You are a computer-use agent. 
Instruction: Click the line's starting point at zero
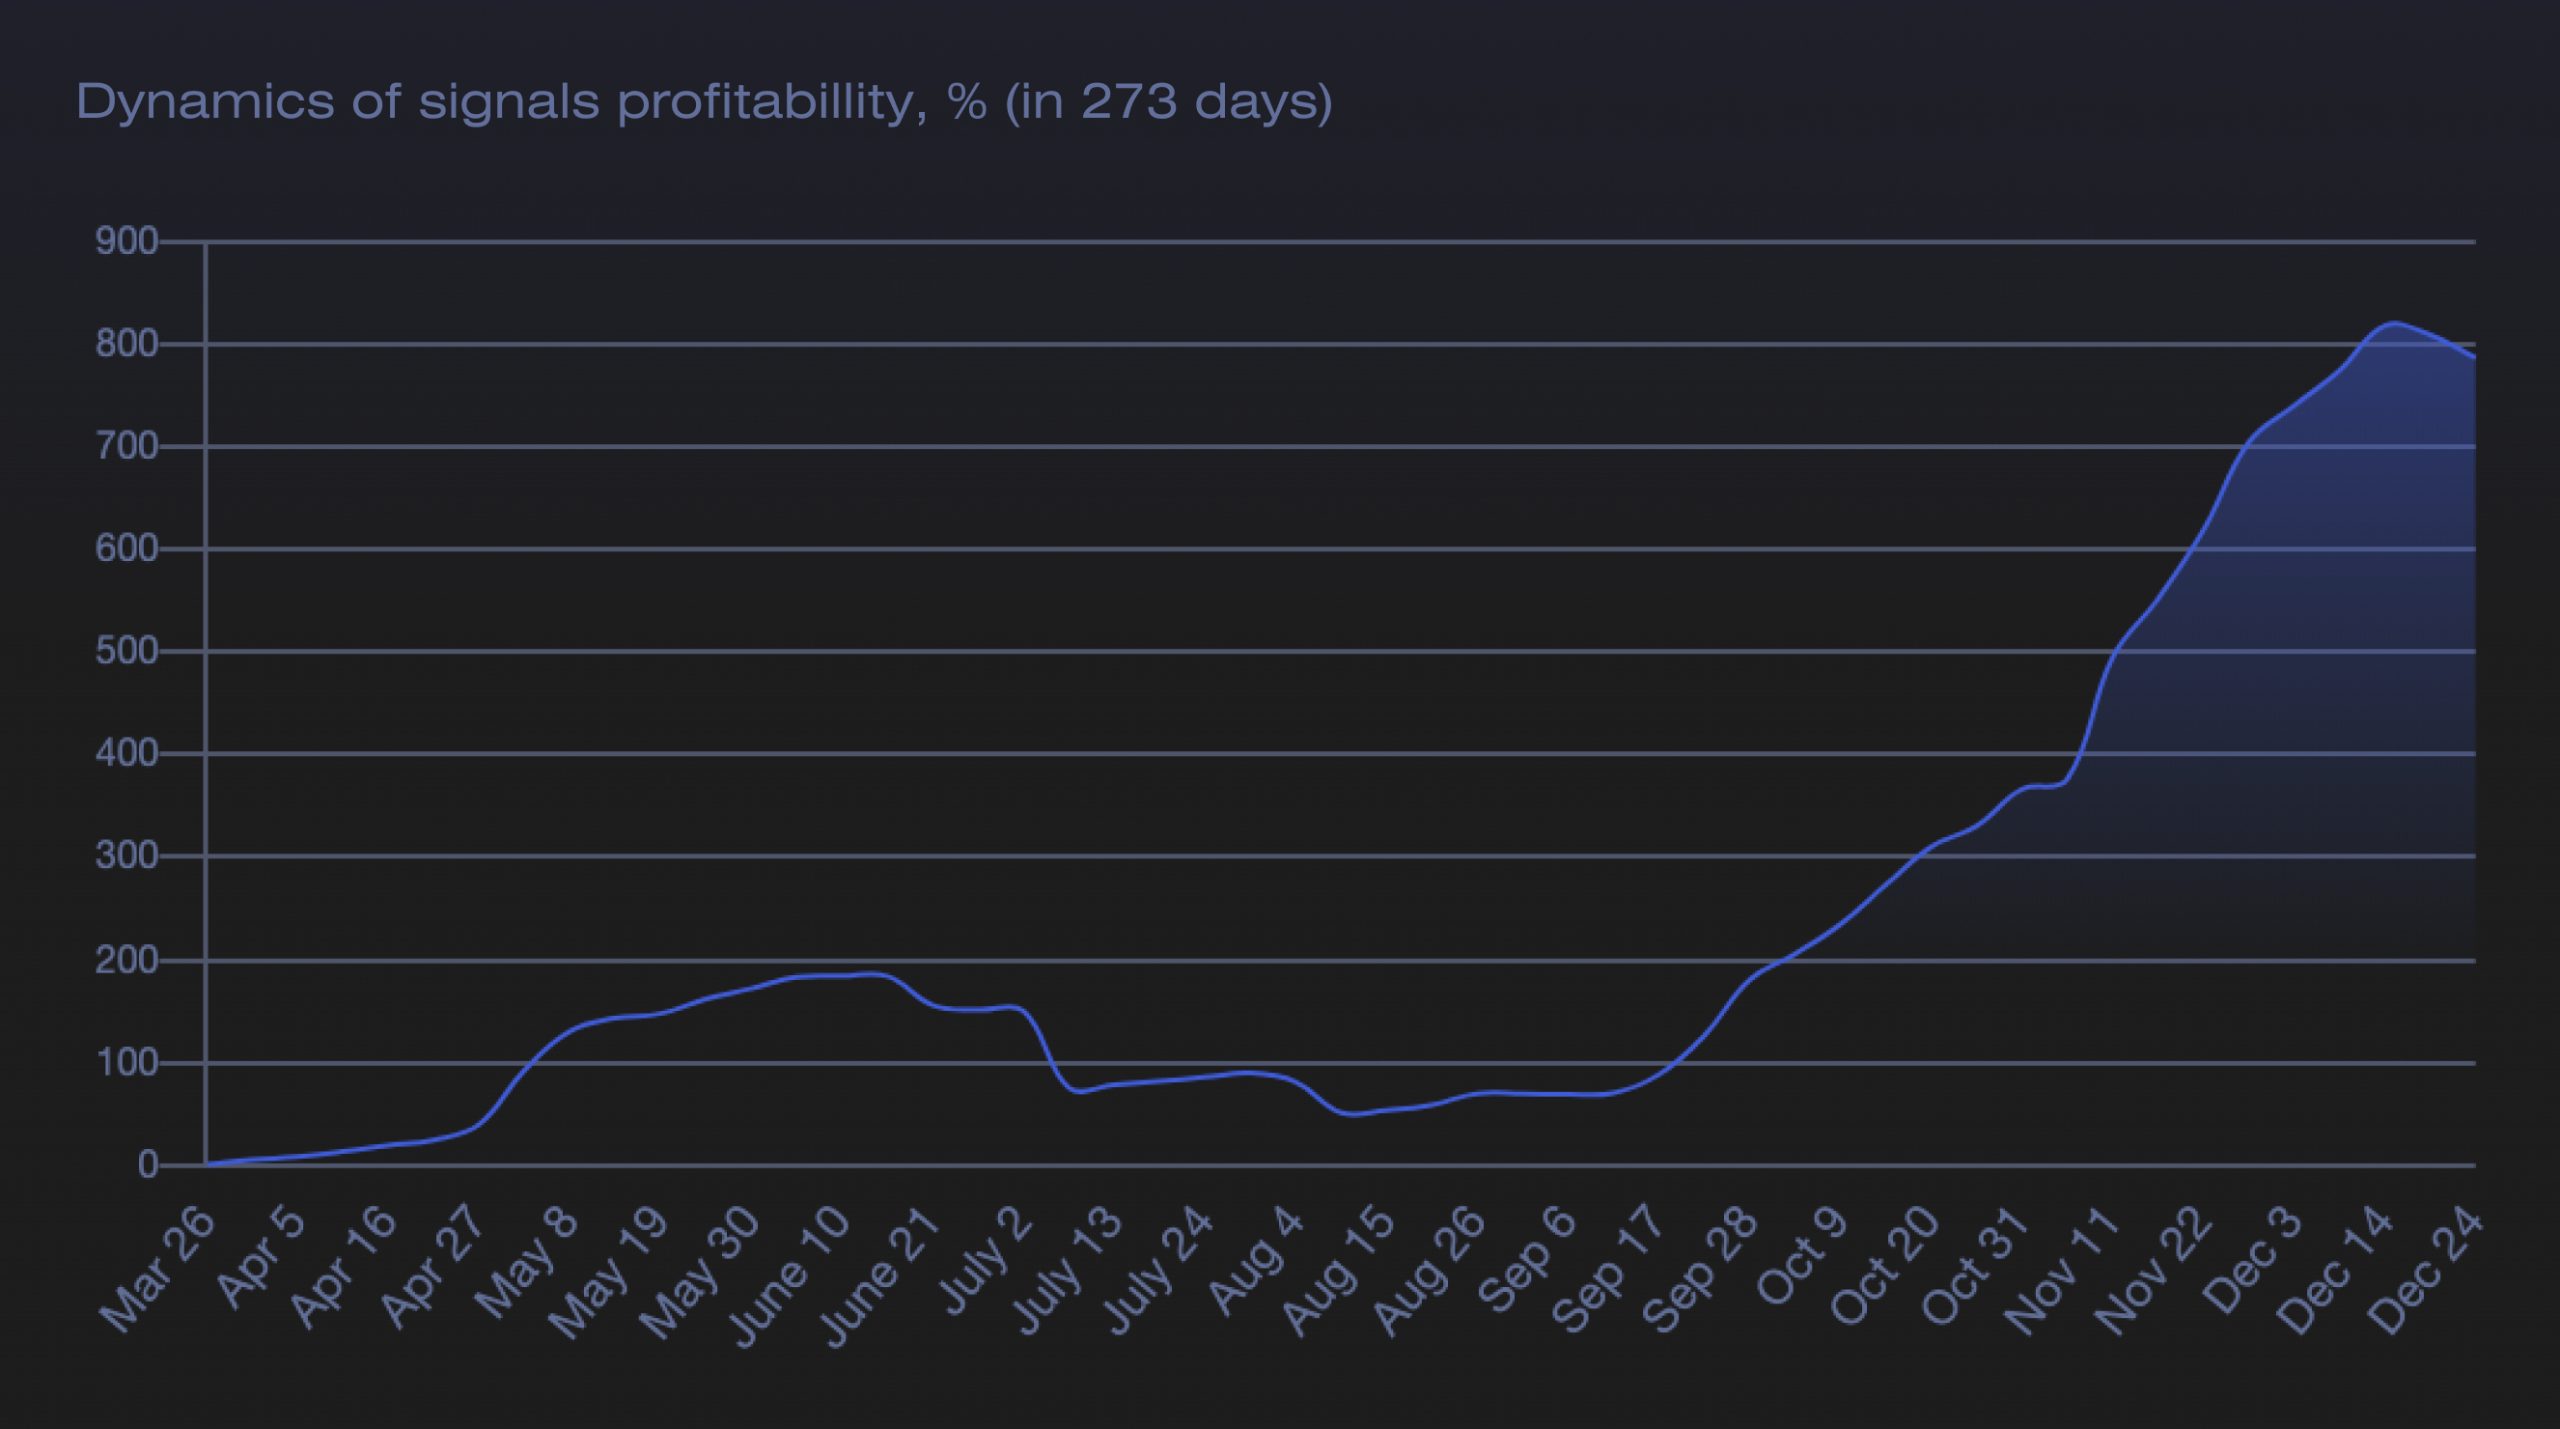(x=206, y=1164)
